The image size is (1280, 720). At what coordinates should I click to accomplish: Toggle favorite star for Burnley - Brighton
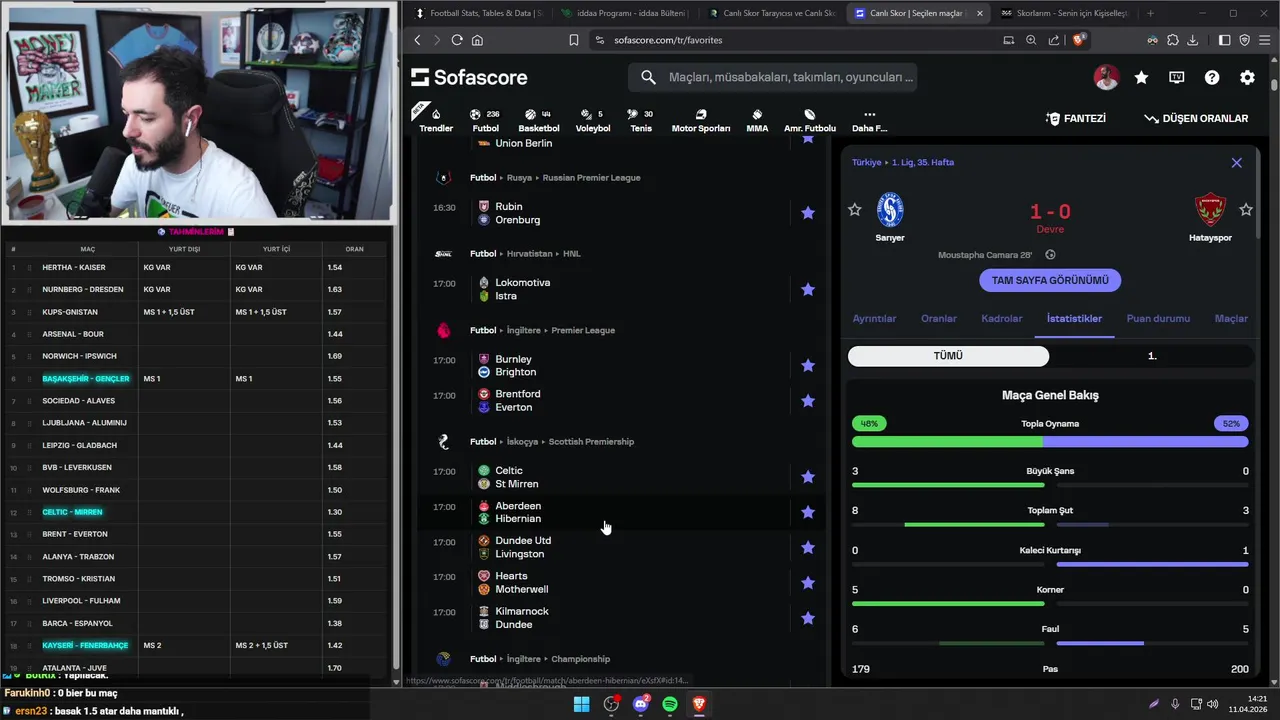point(808,365)
